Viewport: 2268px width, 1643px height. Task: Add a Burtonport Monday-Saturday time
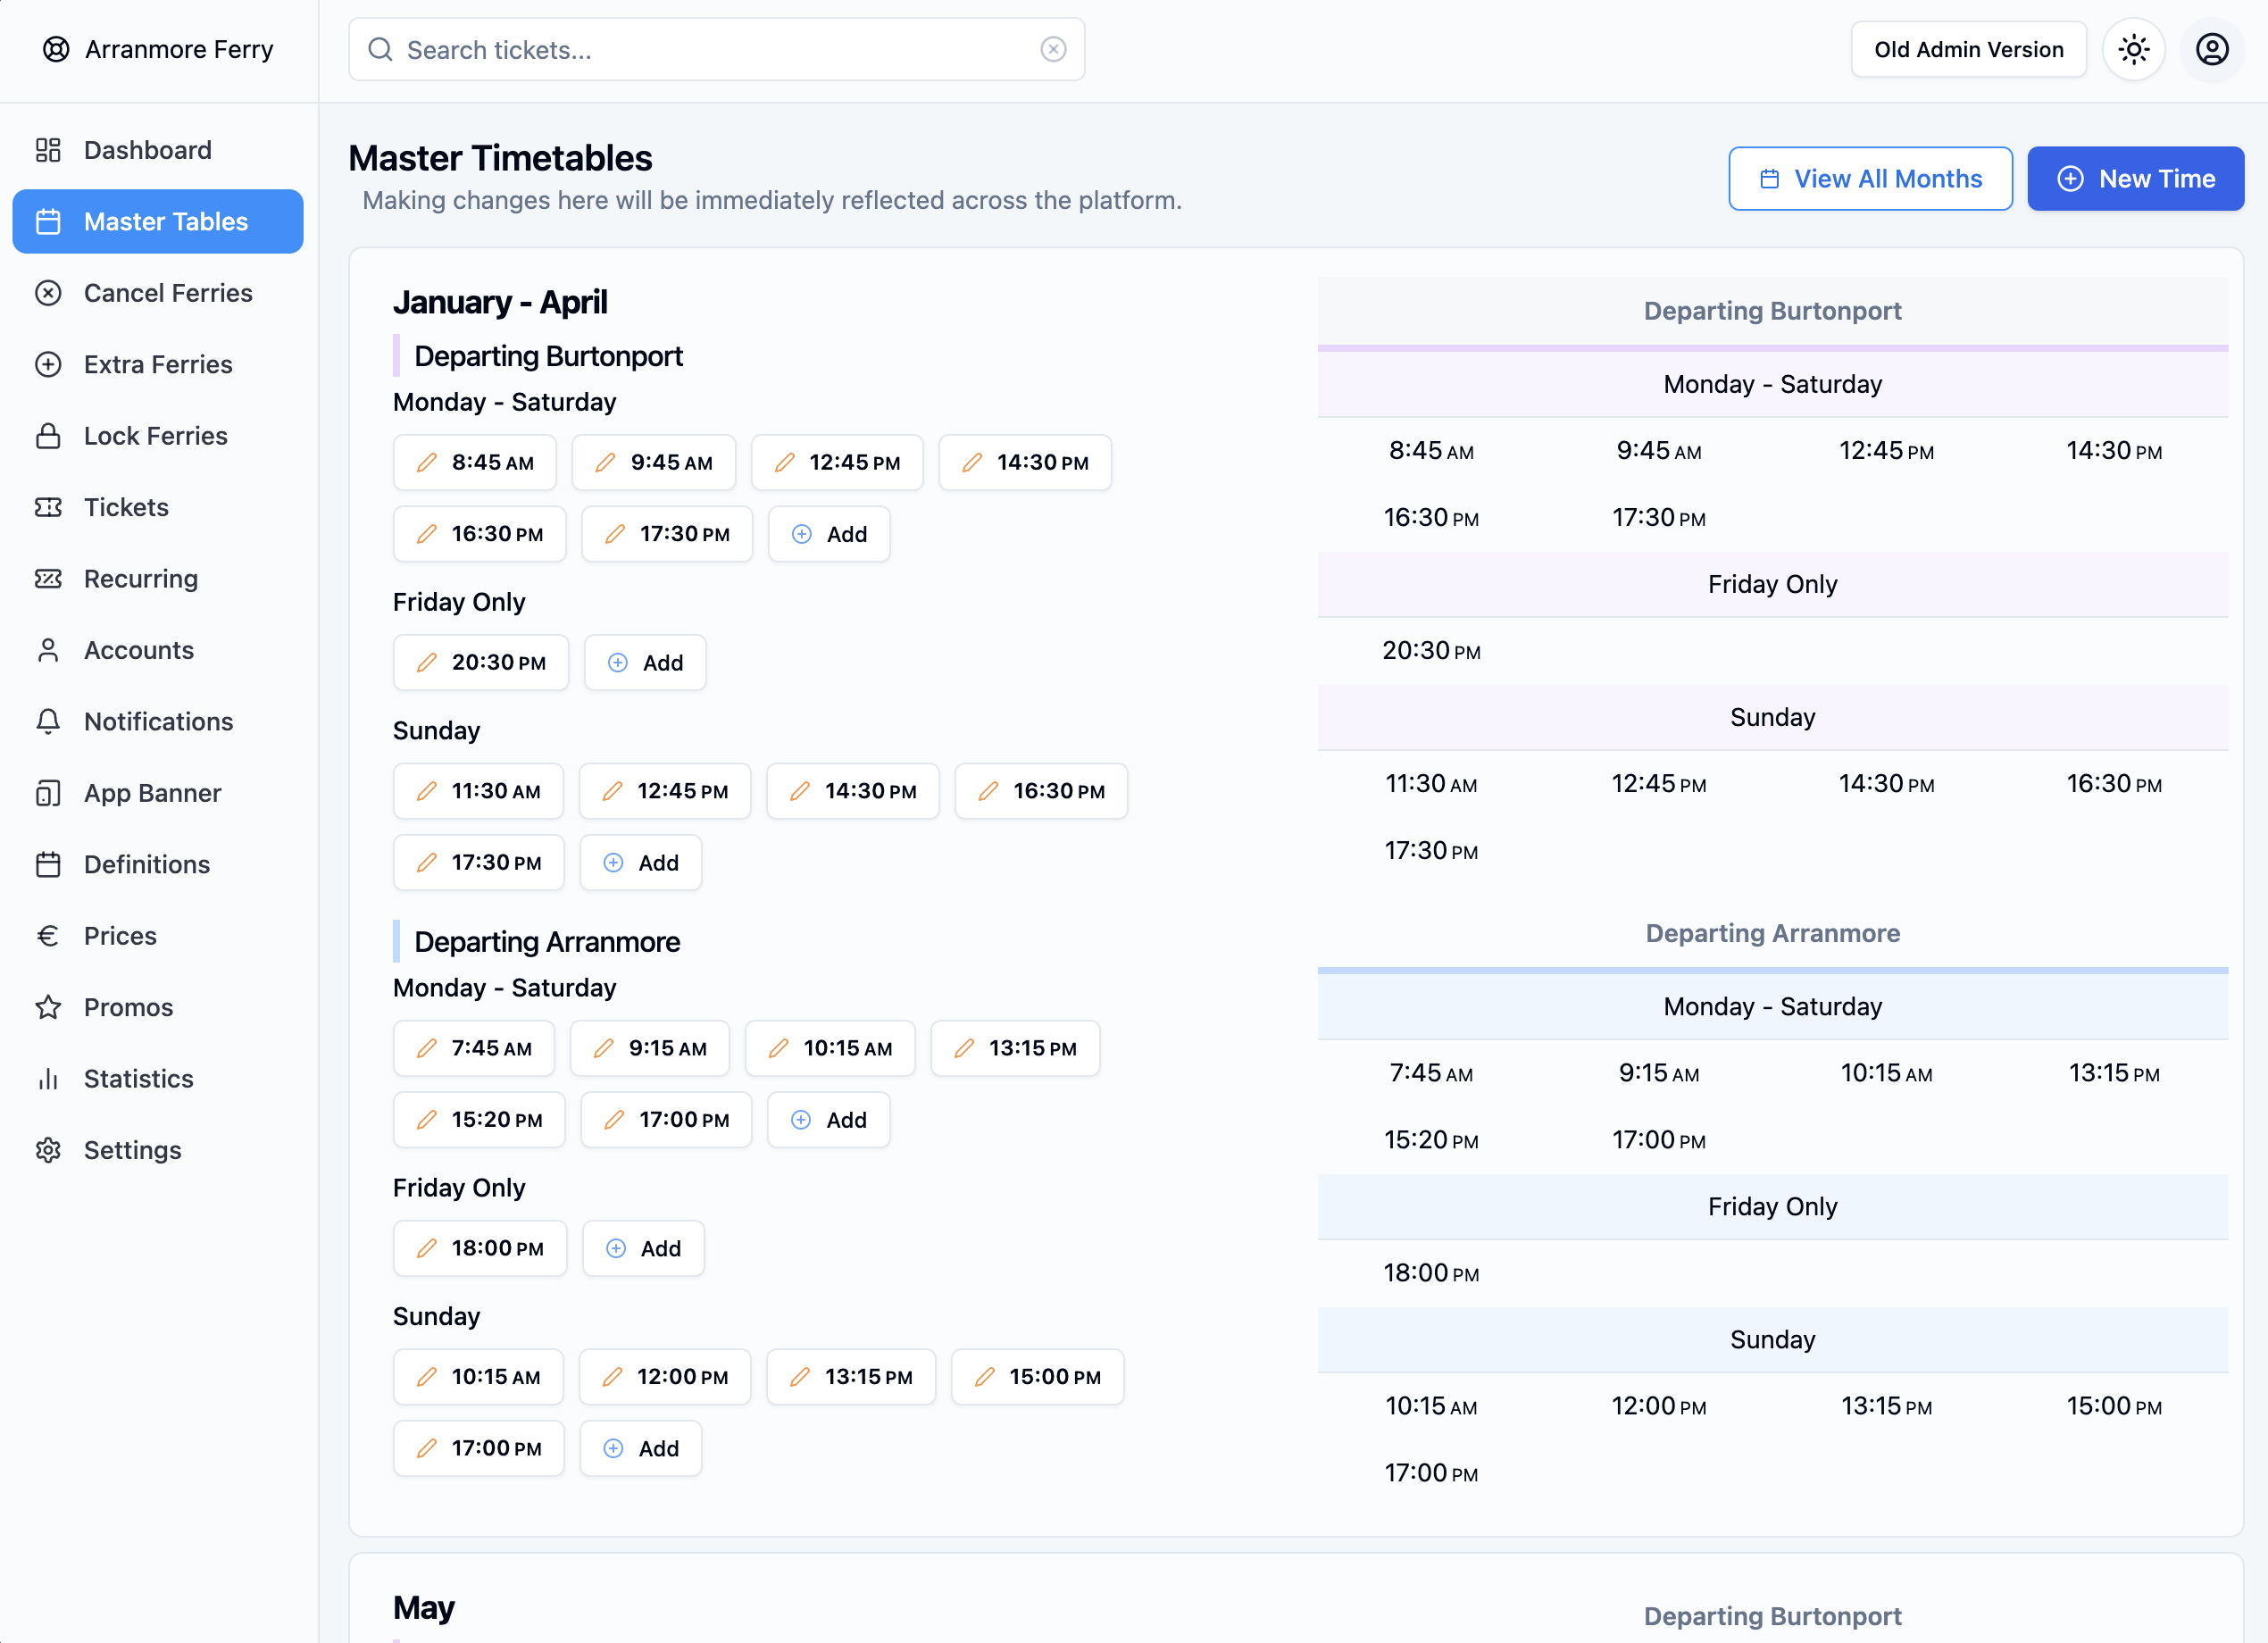[x=829, y=534]
